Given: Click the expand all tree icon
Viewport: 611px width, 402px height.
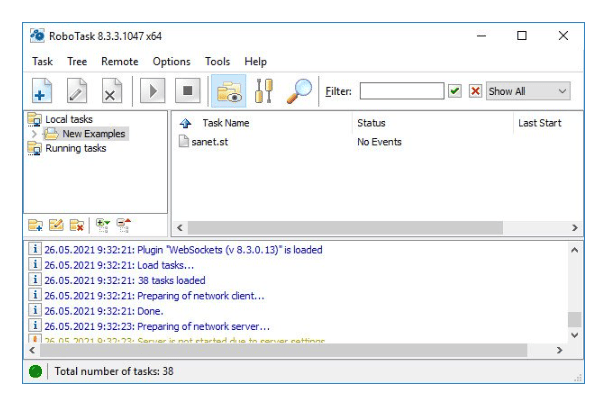Looking at the screenshot, I should tap(103, 225).
